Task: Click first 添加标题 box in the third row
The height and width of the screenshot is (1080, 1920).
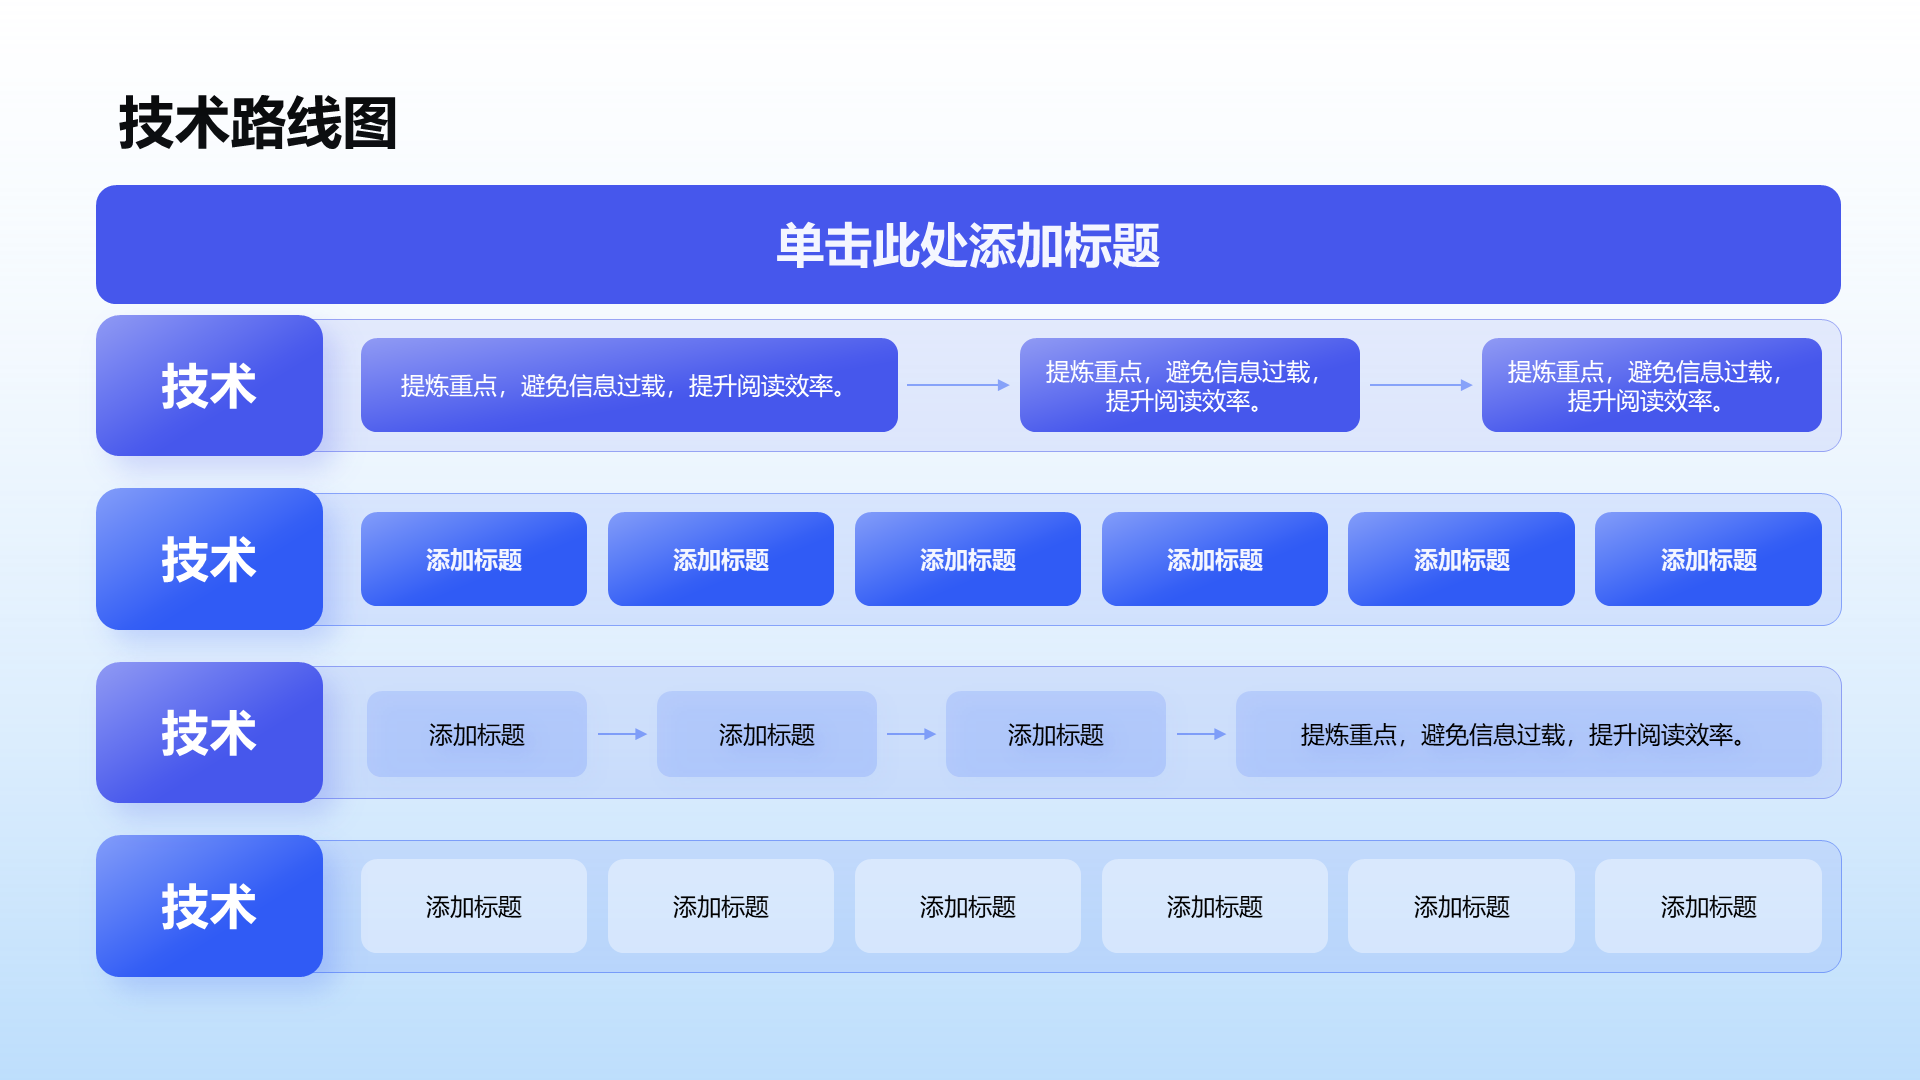Action: [477, 734]
